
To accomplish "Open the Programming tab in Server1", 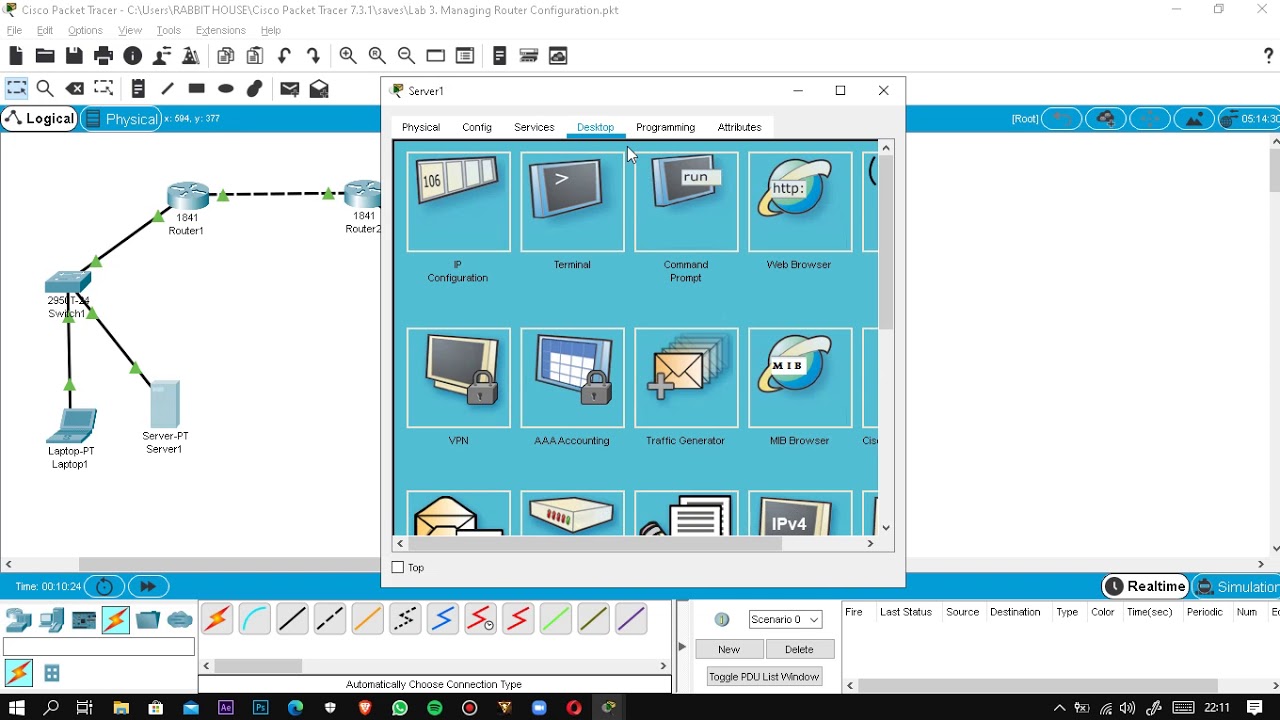I will click(665, 127).
